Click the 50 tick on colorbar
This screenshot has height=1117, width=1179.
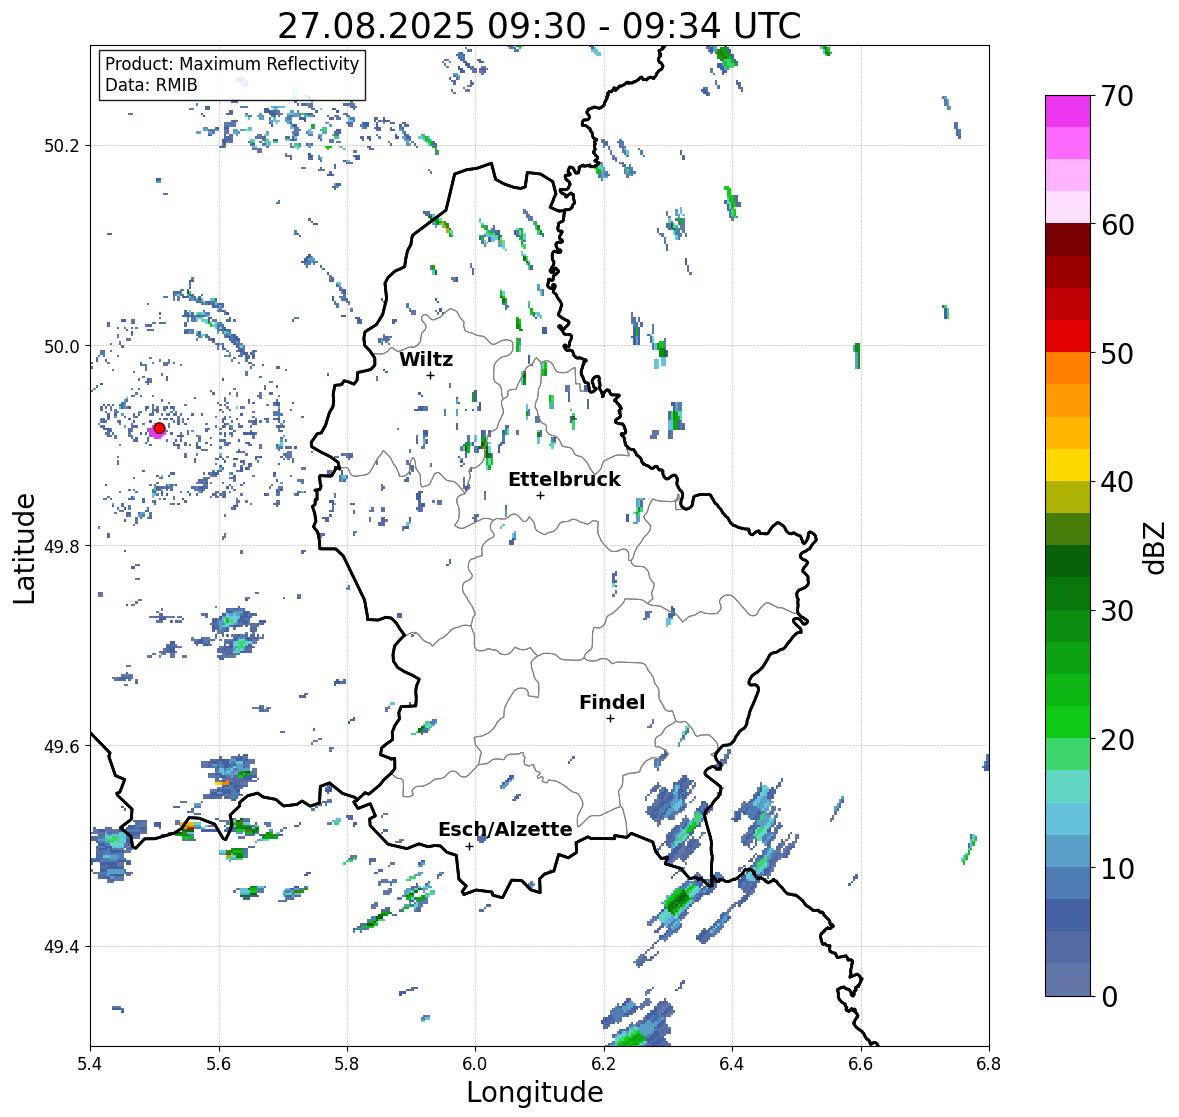[1116, 353]
